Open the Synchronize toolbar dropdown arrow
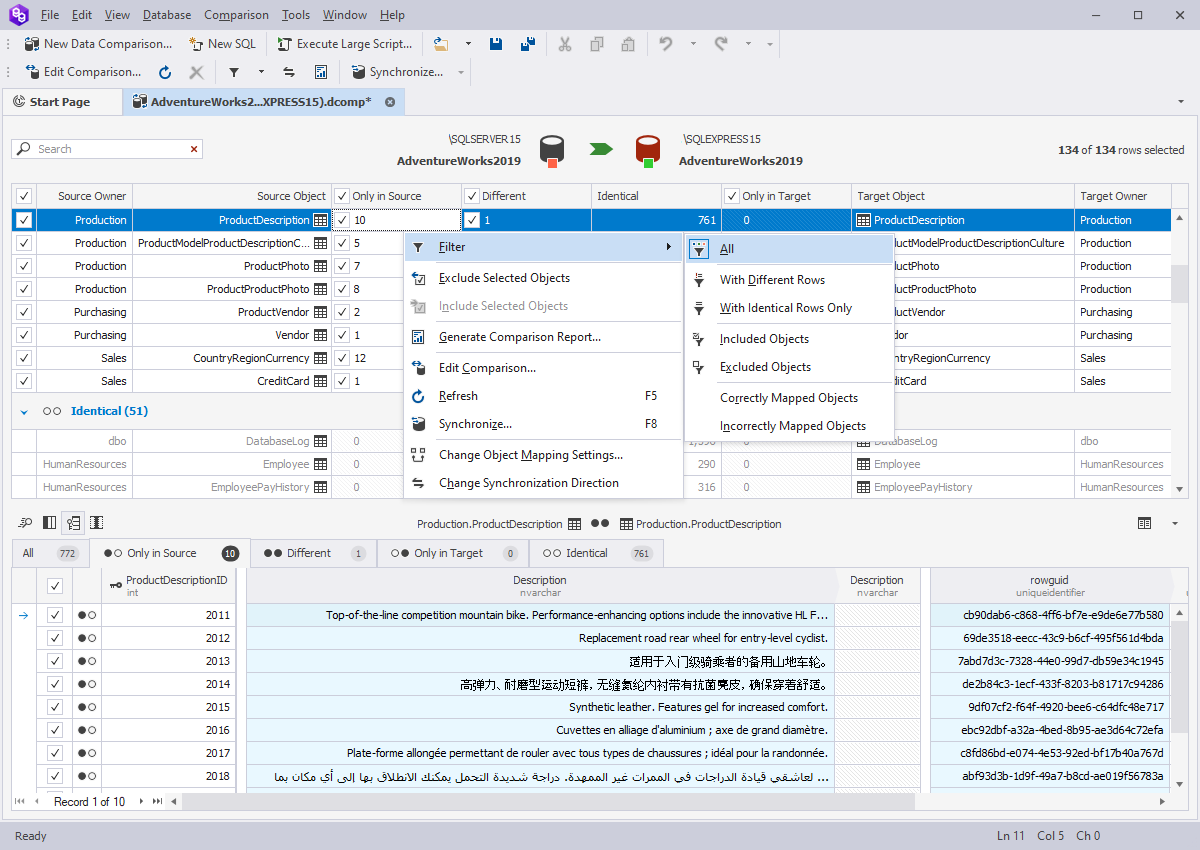 [461, 71]
